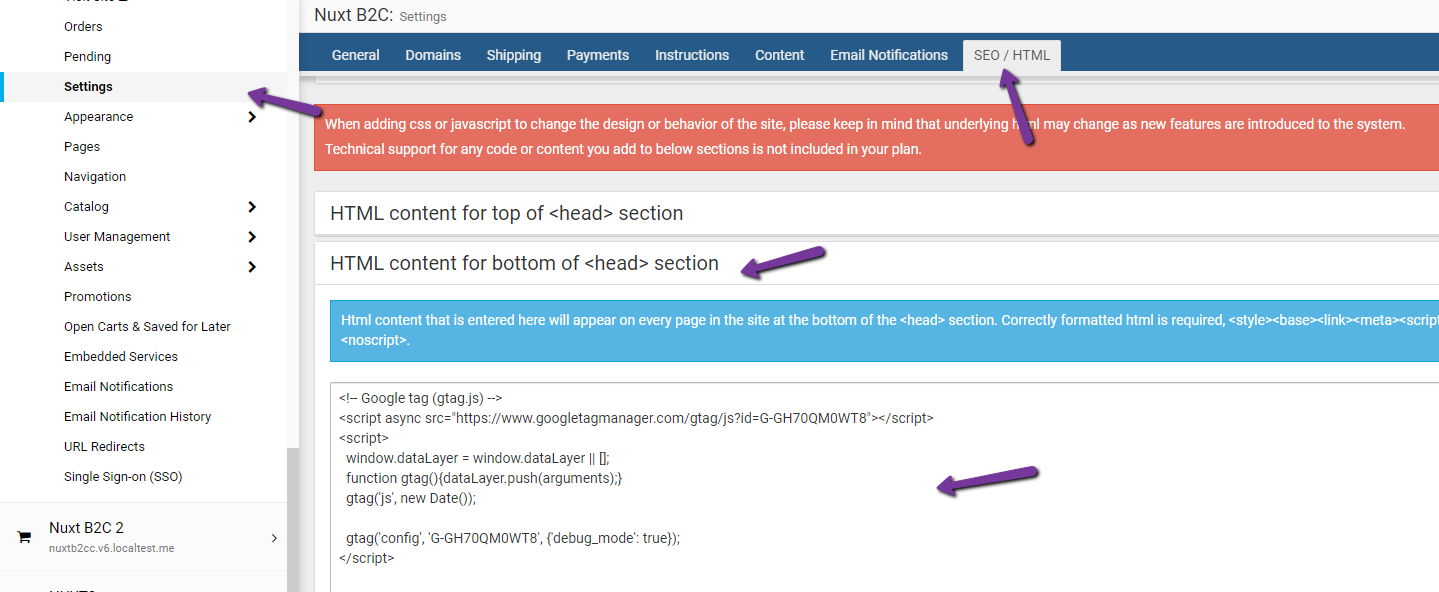This screenshot has width=1439, height=592.
Task: Click the window.dataLayer line in the code
Action: tap(478, 458)
